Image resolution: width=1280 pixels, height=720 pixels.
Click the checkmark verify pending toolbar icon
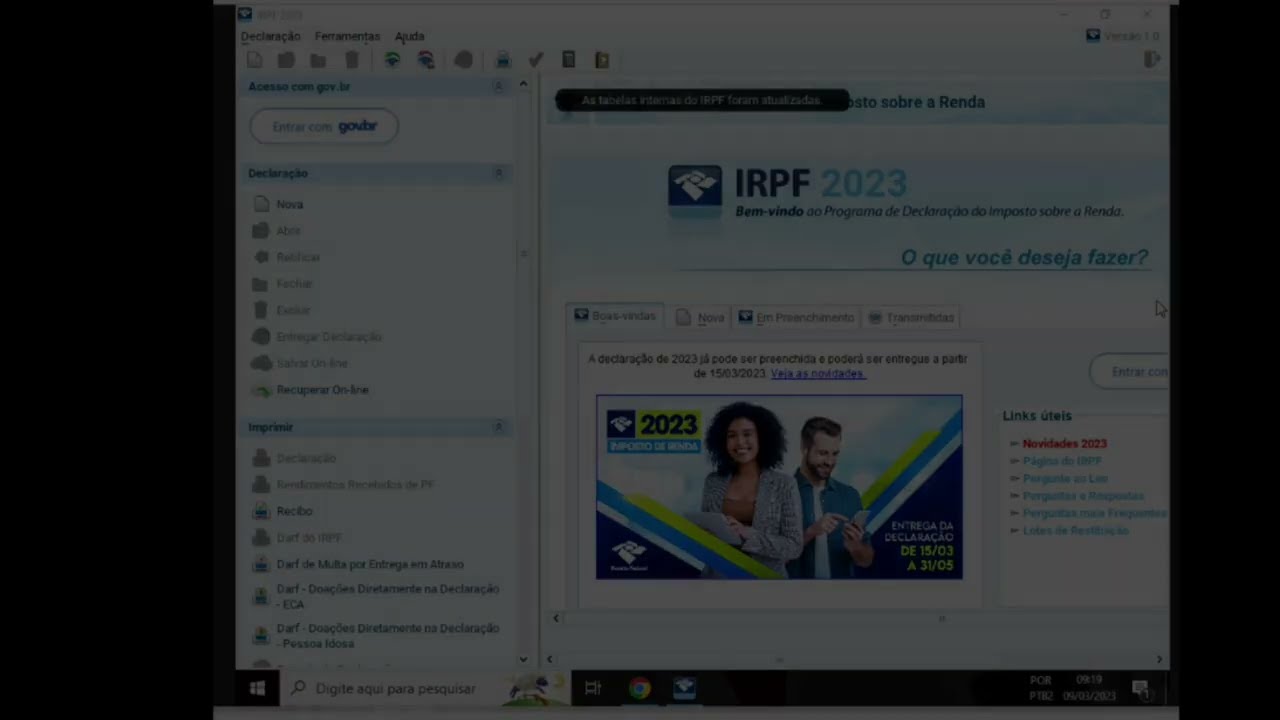pyautogui.click(x=536, y=60)
